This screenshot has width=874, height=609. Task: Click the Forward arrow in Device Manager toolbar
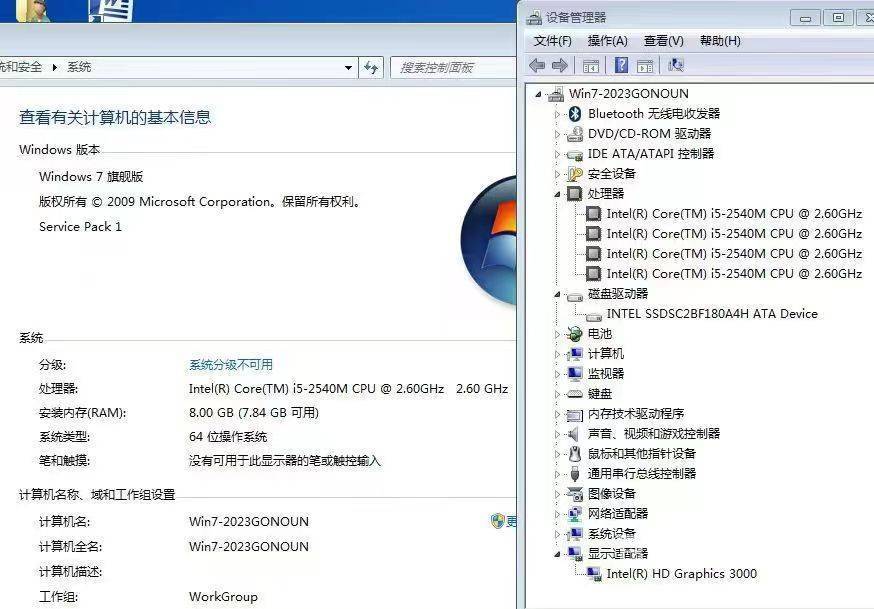[x=560, y=66]
